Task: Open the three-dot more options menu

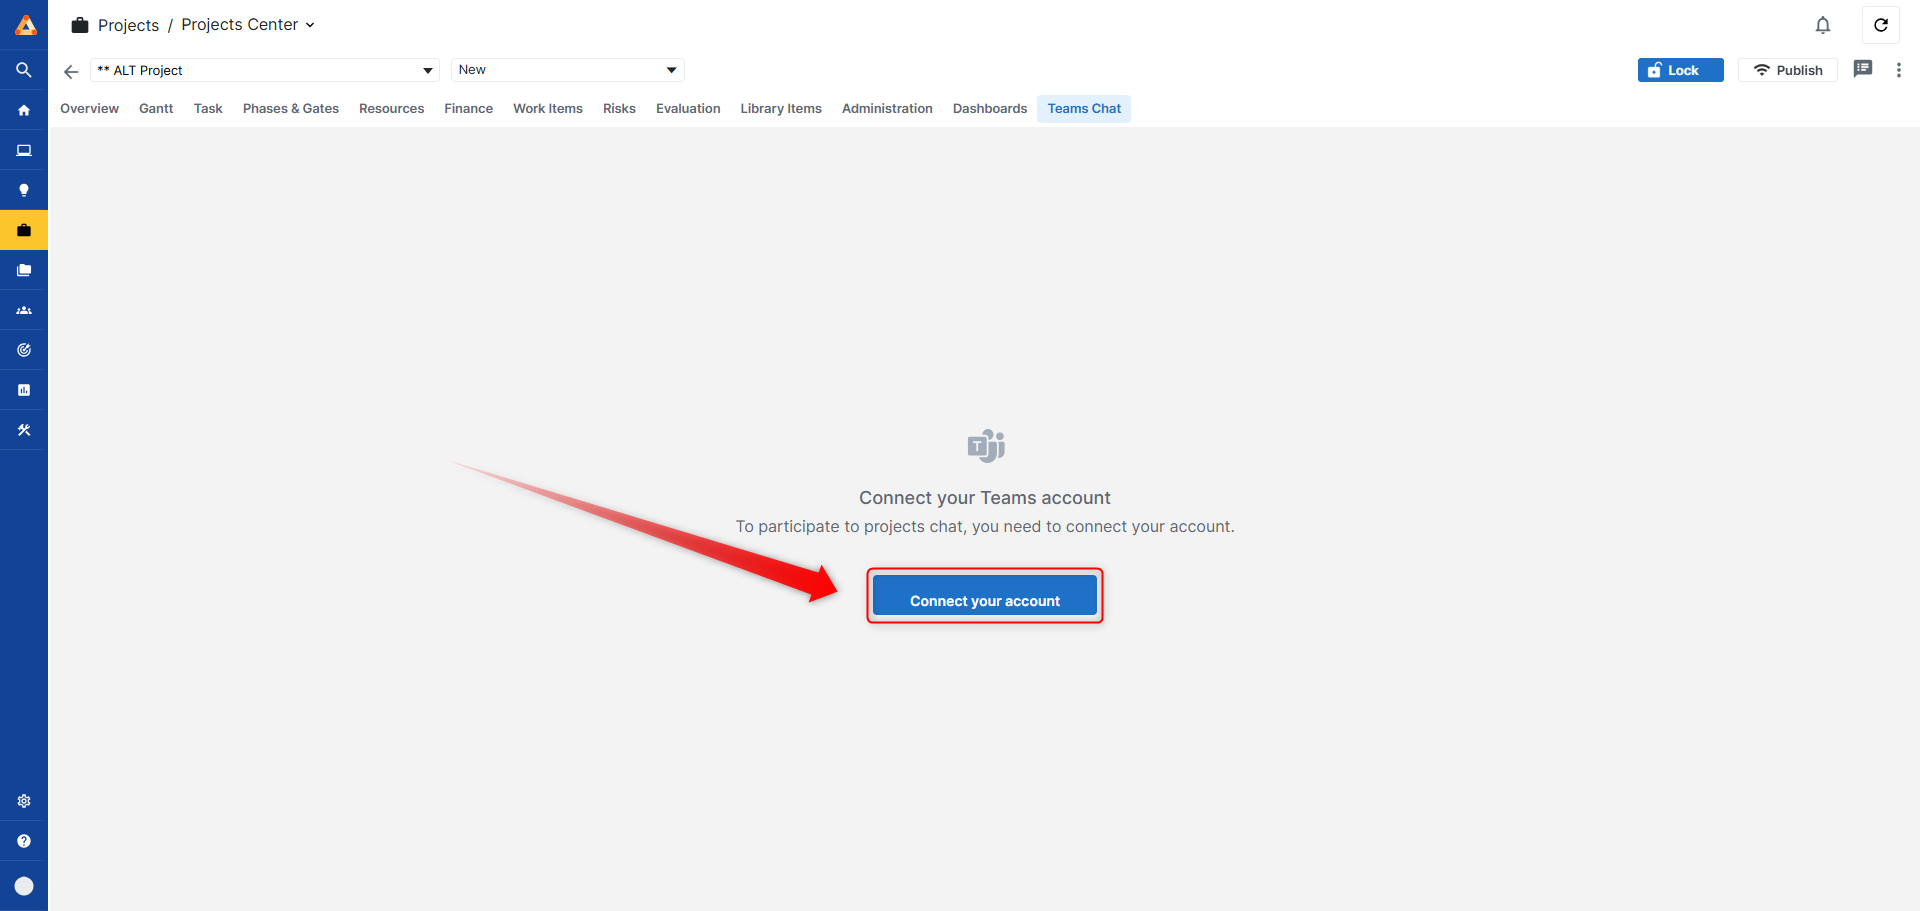Action: [1898, 70]
